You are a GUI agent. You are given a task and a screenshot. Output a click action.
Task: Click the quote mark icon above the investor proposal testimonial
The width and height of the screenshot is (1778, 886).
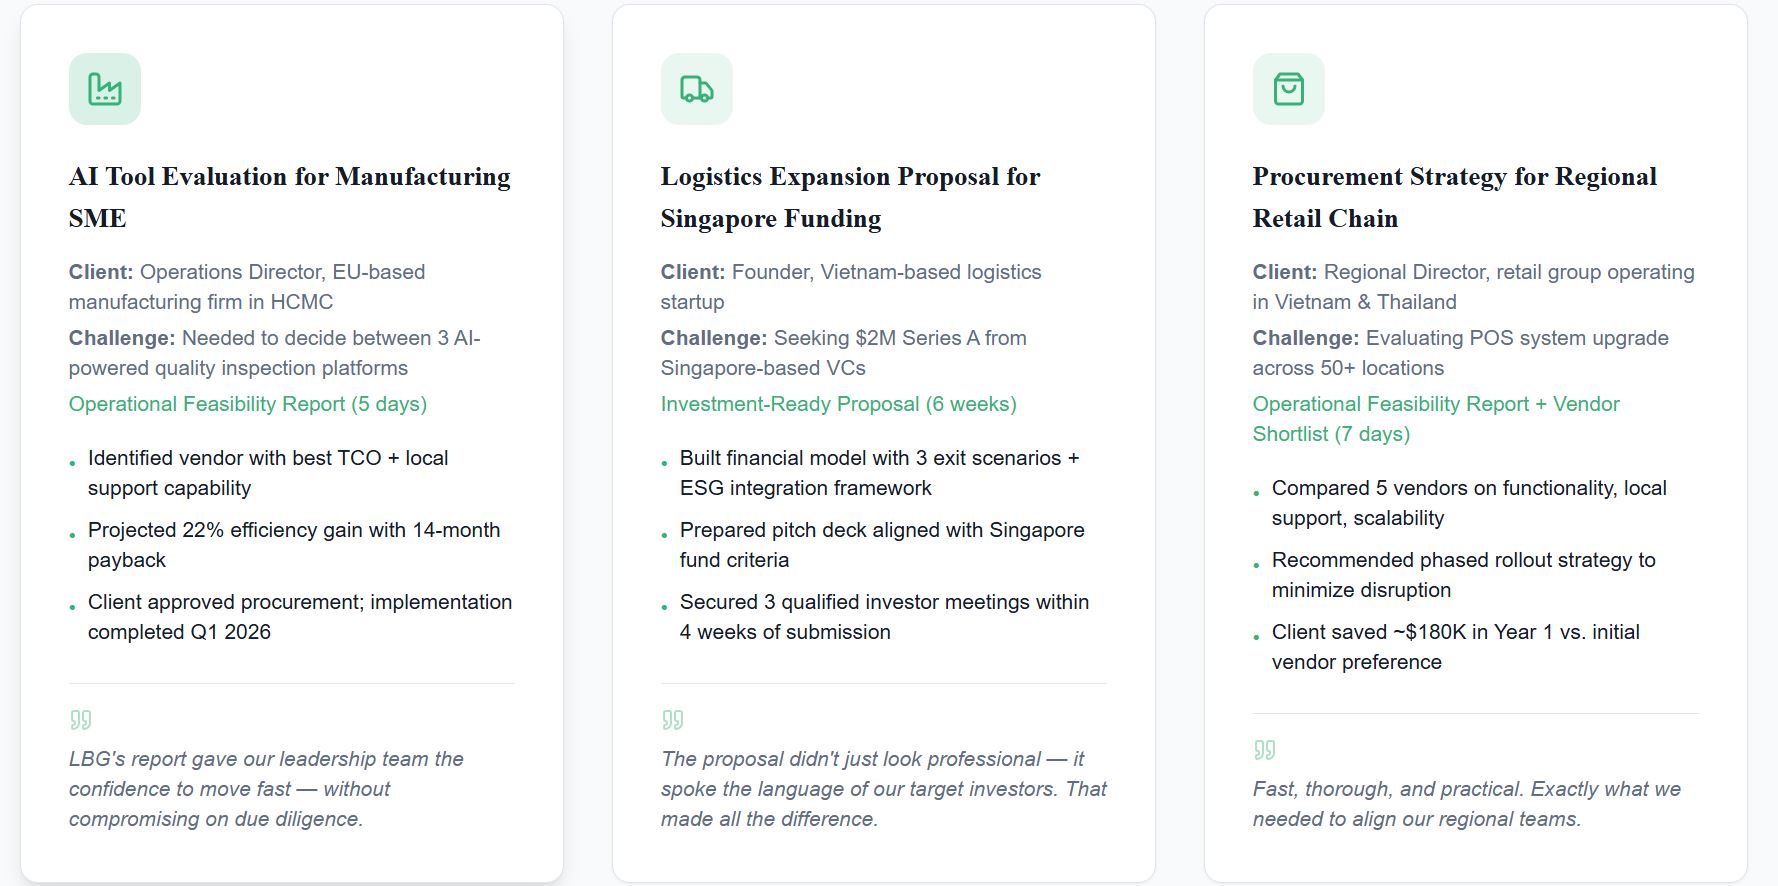[673, 720]
